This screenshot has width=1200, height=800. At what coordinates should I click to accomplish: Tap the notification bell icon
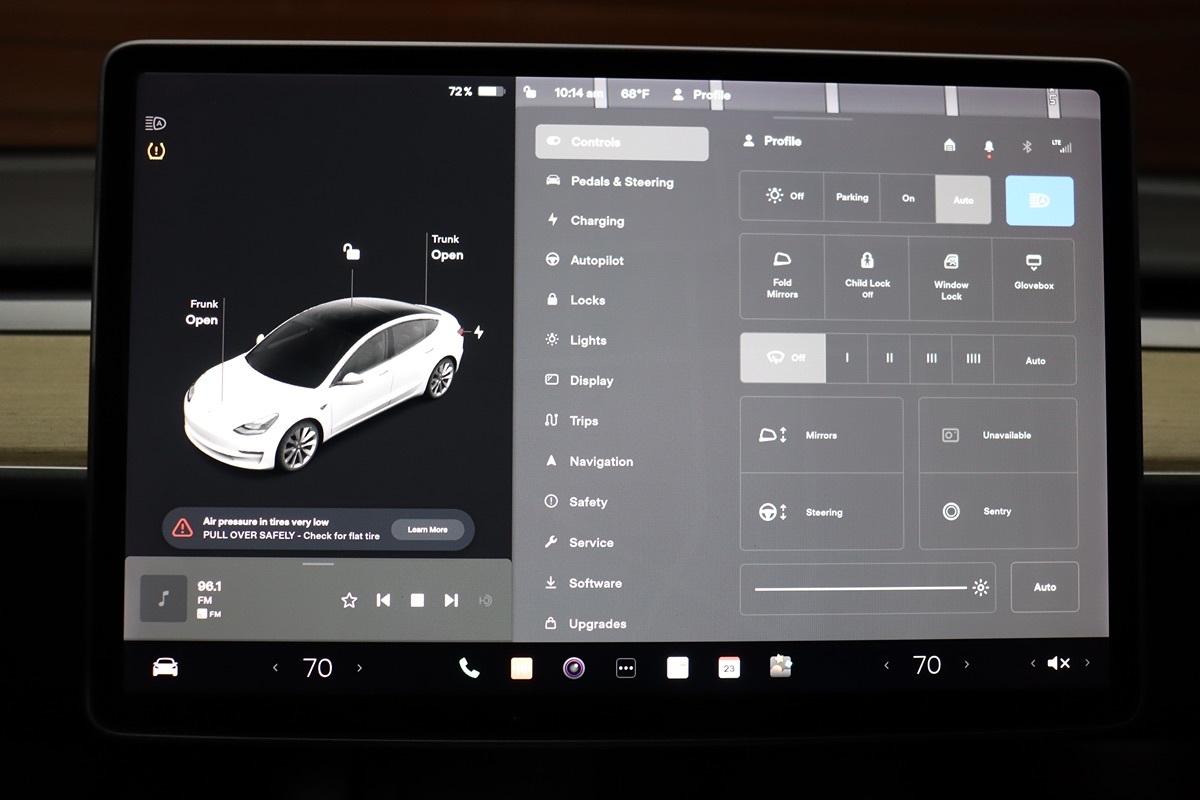point(989,147)
